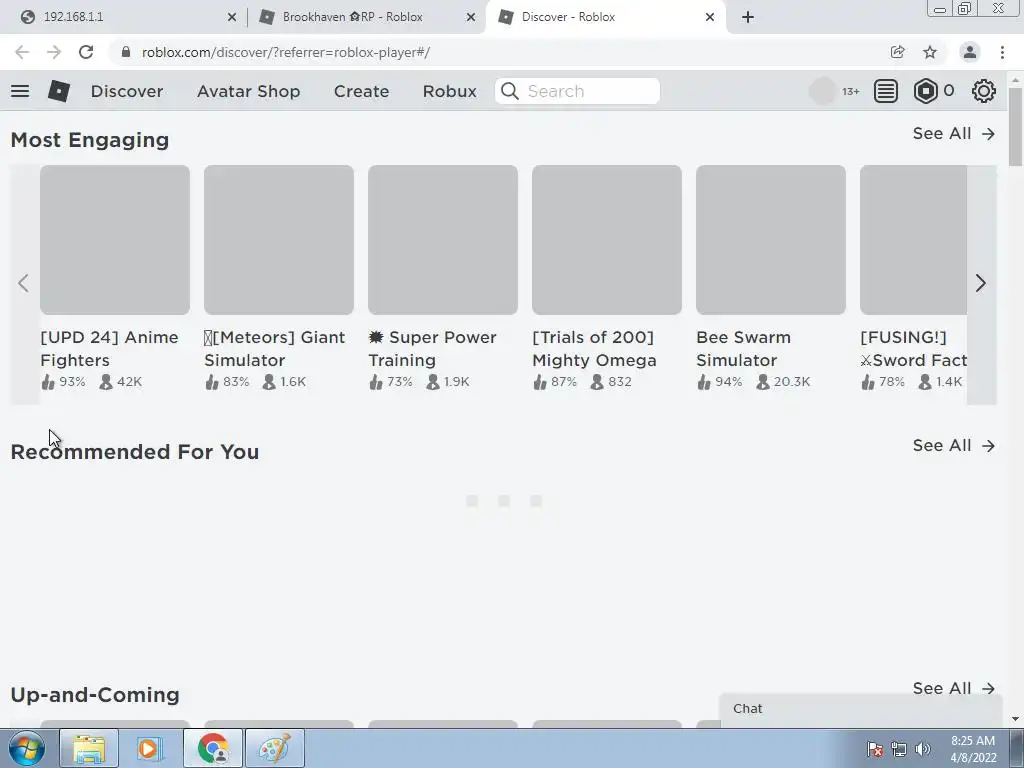Screen dimensions: 1024x768
Task: Click the Anime Fighters thumbnail
Action: coord(115,240)
